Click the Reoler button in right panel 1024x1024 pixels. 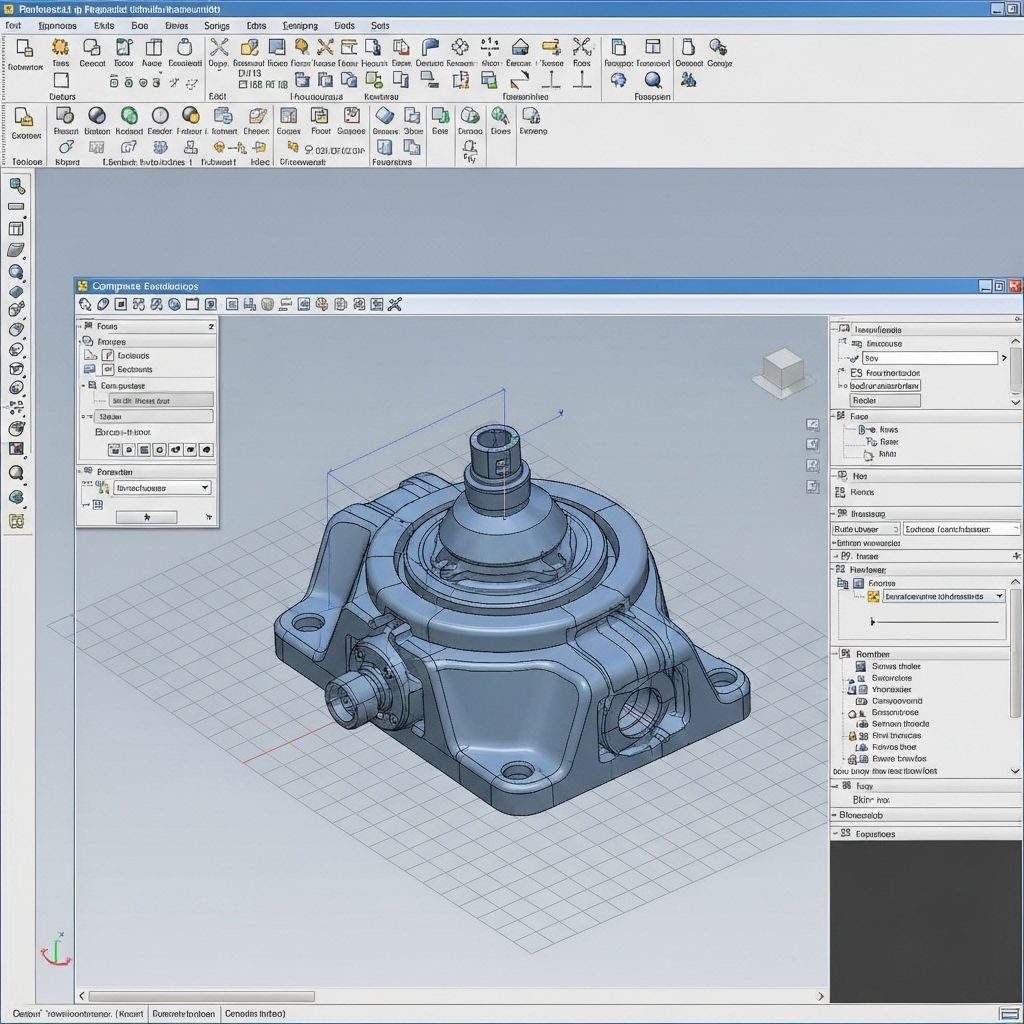[884, 400]
